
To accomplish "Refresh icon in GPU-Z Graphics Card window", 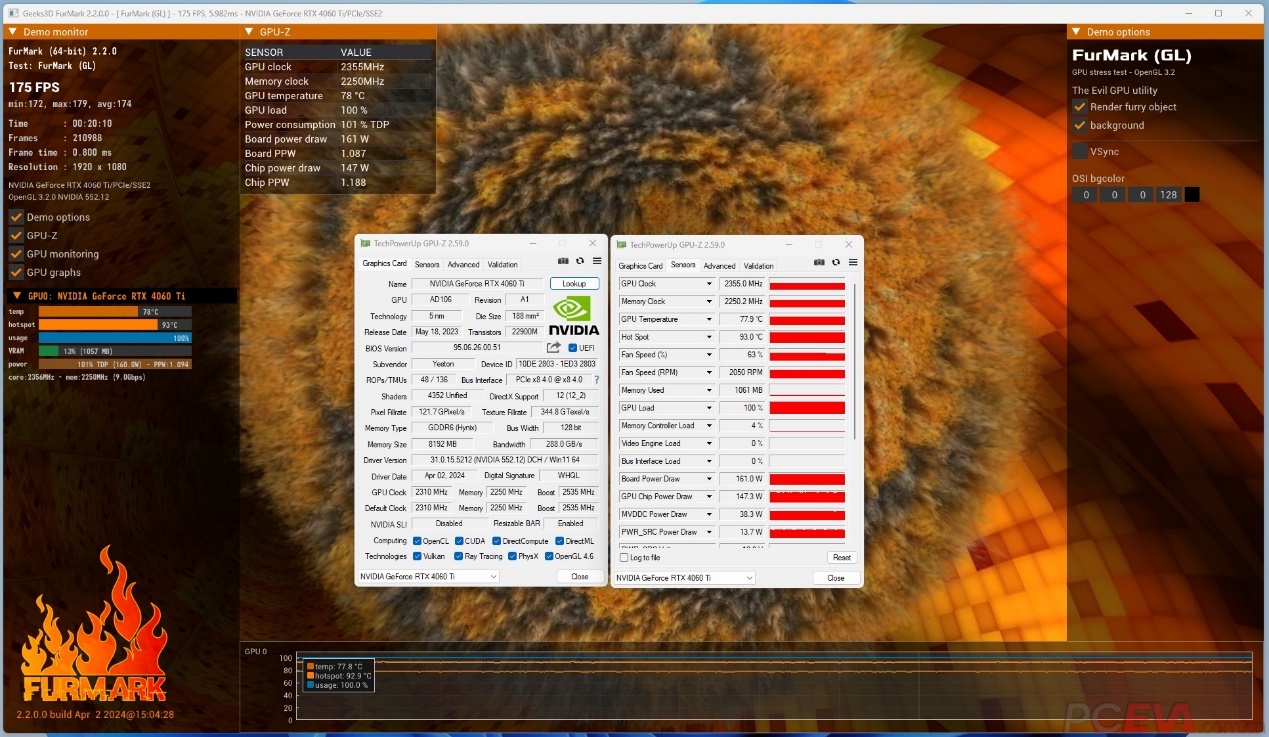I will click(580, 262).
